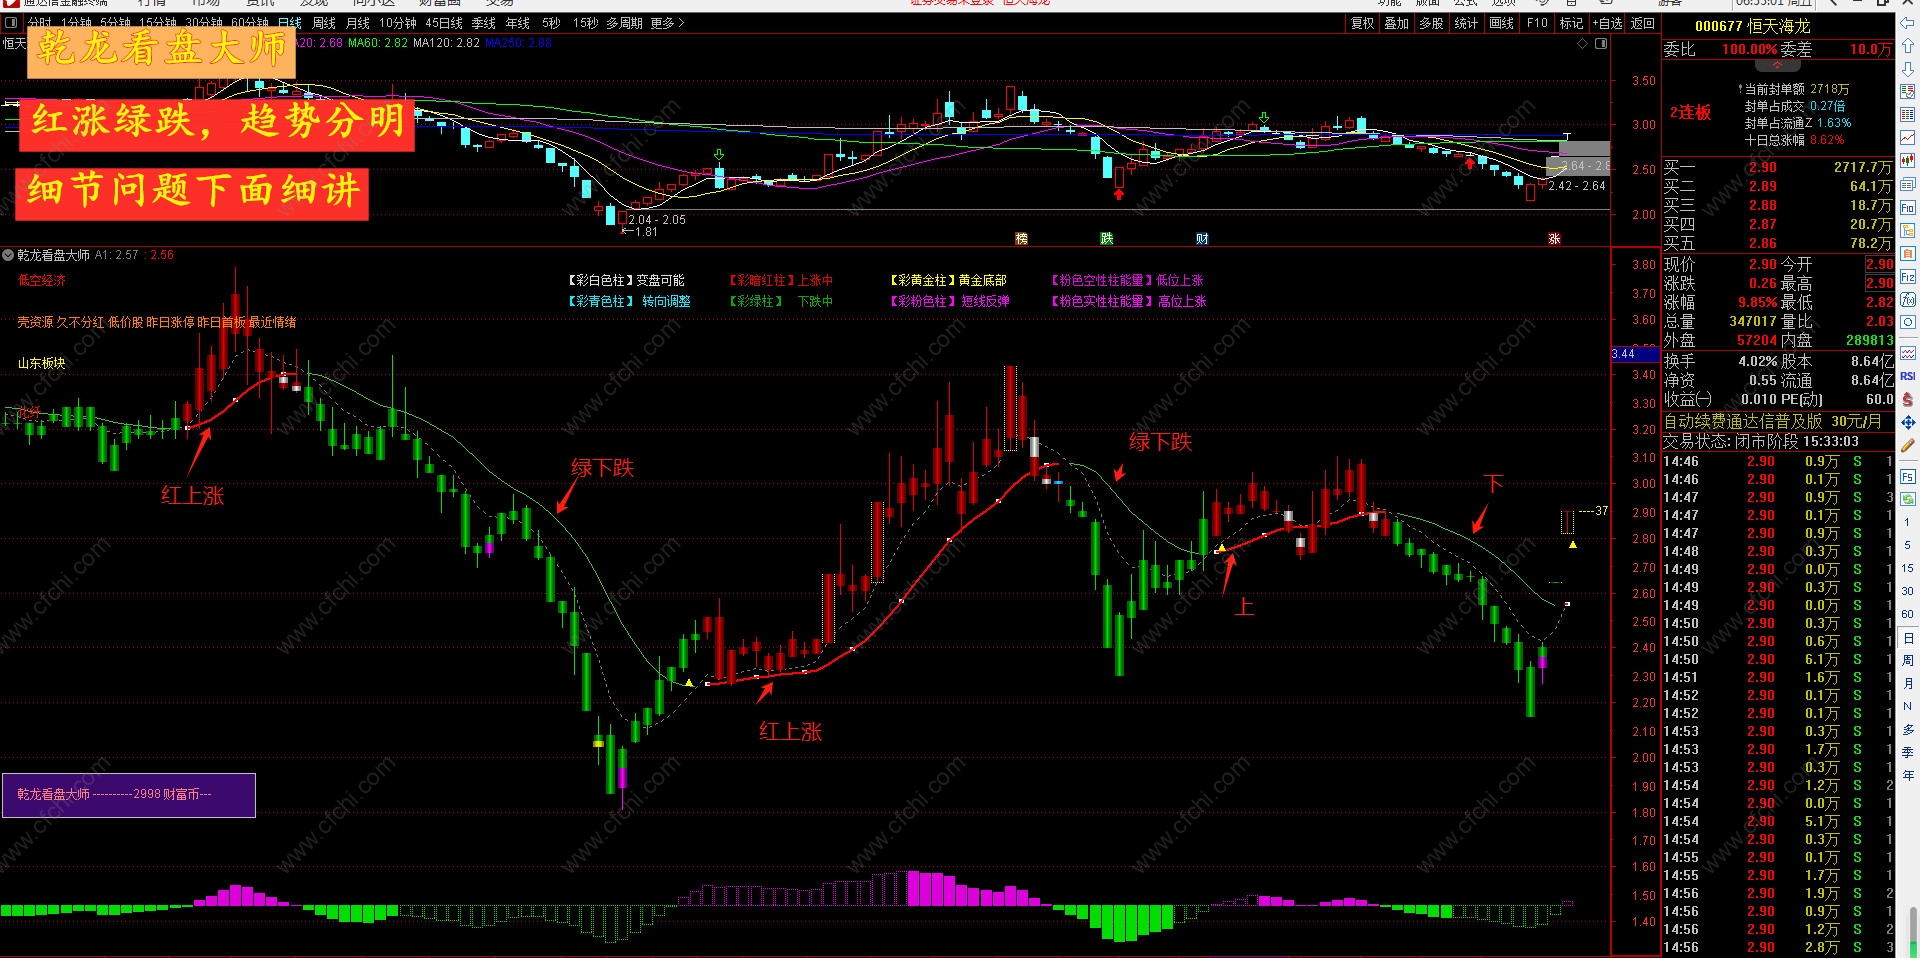Viewport: 1920px width, 958px height.
Task: Select the 月 monthly period in sidebar
Action: (x=1908, y=684)
